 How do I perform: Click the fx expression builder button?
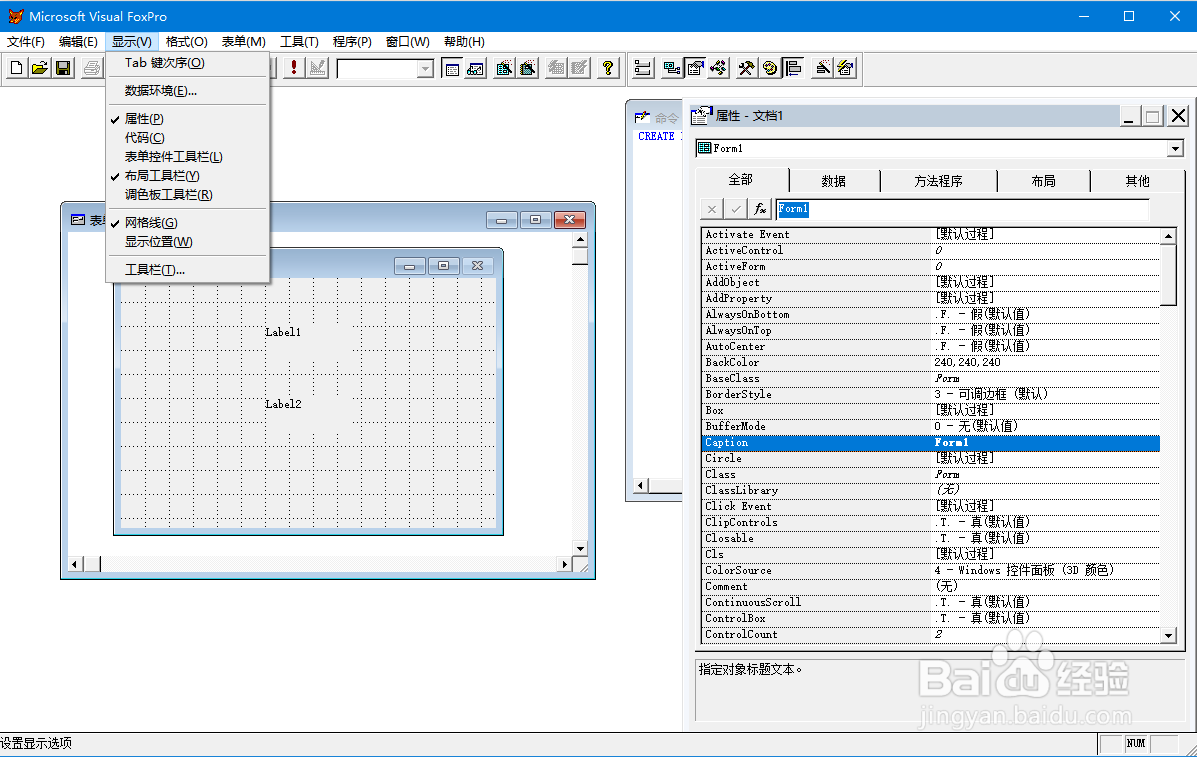(x=760, y=208)
